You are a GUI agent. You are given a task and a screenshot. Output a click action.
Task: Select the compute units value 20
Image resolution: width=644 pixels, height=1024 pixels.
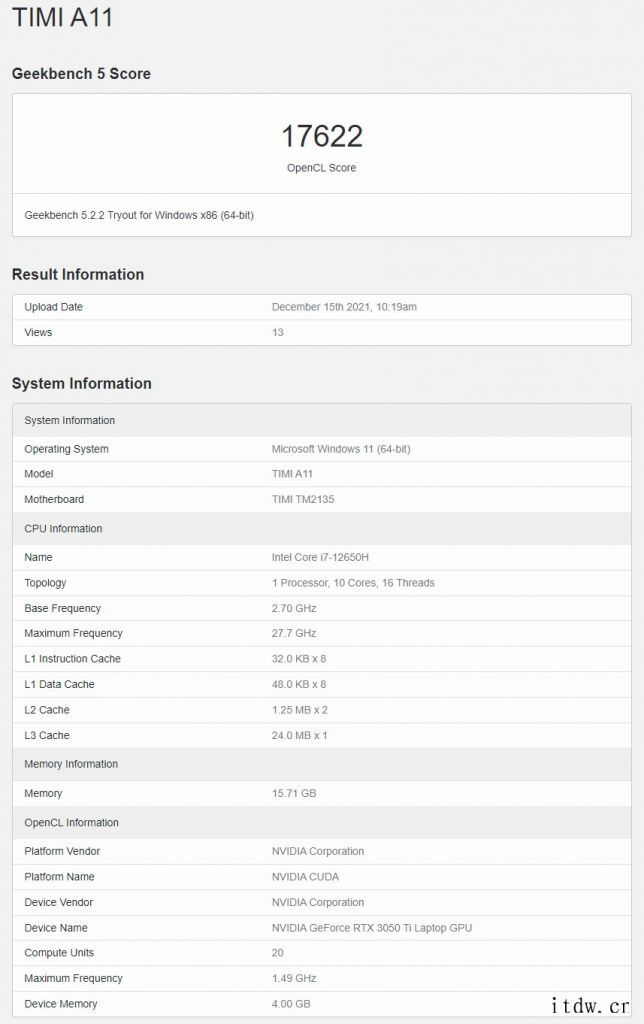(278, 953)
